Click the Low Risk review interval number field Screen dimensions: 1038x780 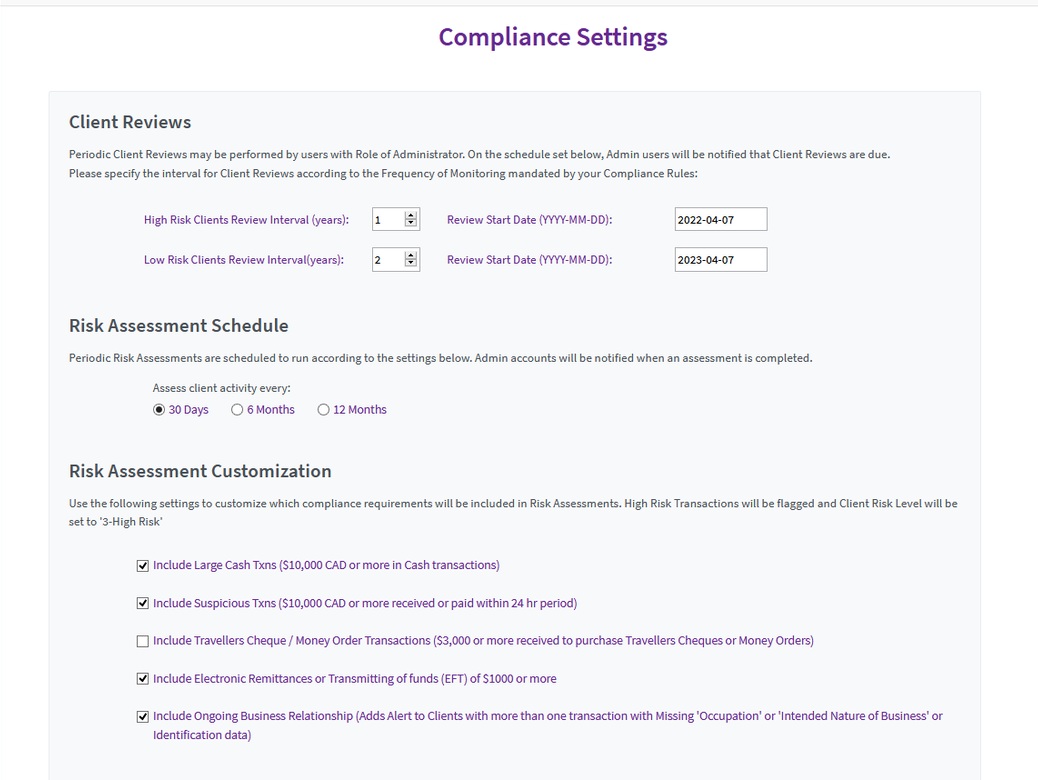coord(396,260)
